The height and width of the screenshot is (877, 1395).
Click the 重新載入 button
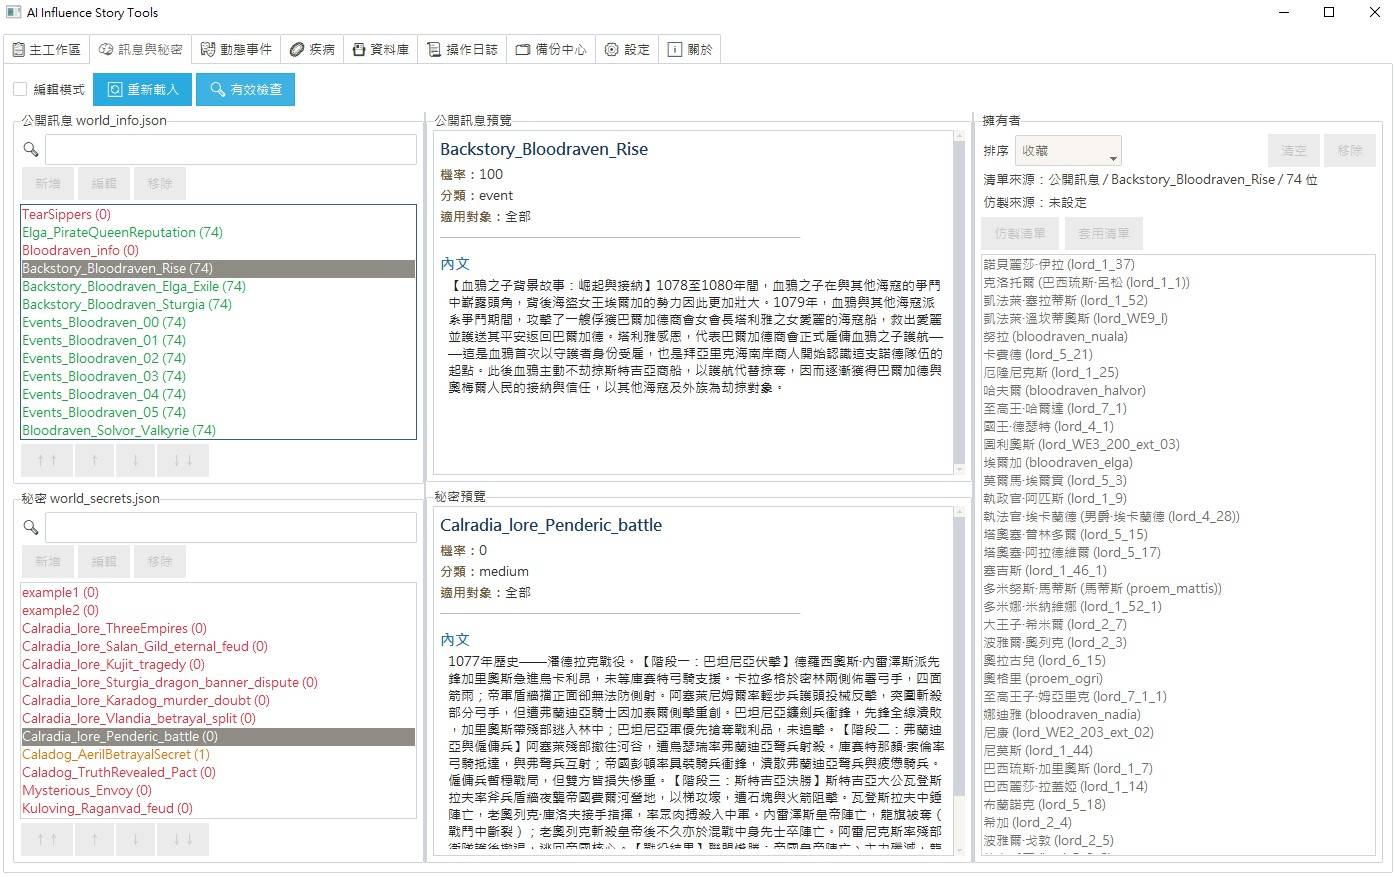142,89
